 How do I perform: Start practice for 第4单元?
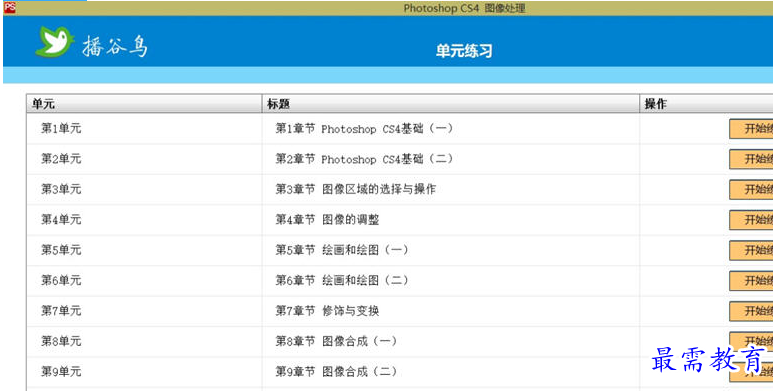pyautogui.click(x=751, y=220)
